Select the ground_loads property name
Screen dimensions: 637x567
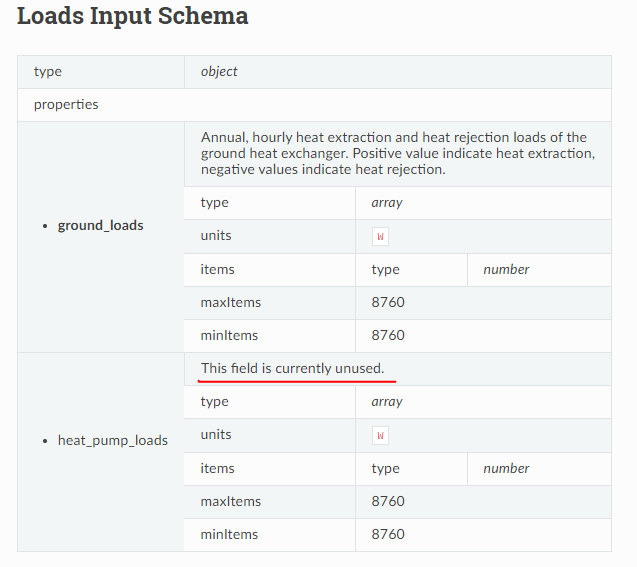tap(100, 226)
